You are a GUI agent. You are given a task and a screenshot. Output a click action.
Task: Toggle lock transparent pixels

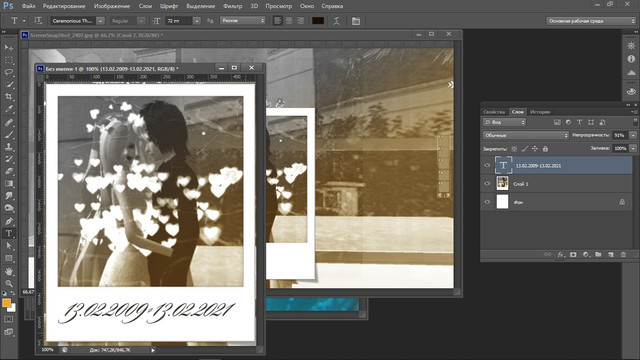(514, 149)
